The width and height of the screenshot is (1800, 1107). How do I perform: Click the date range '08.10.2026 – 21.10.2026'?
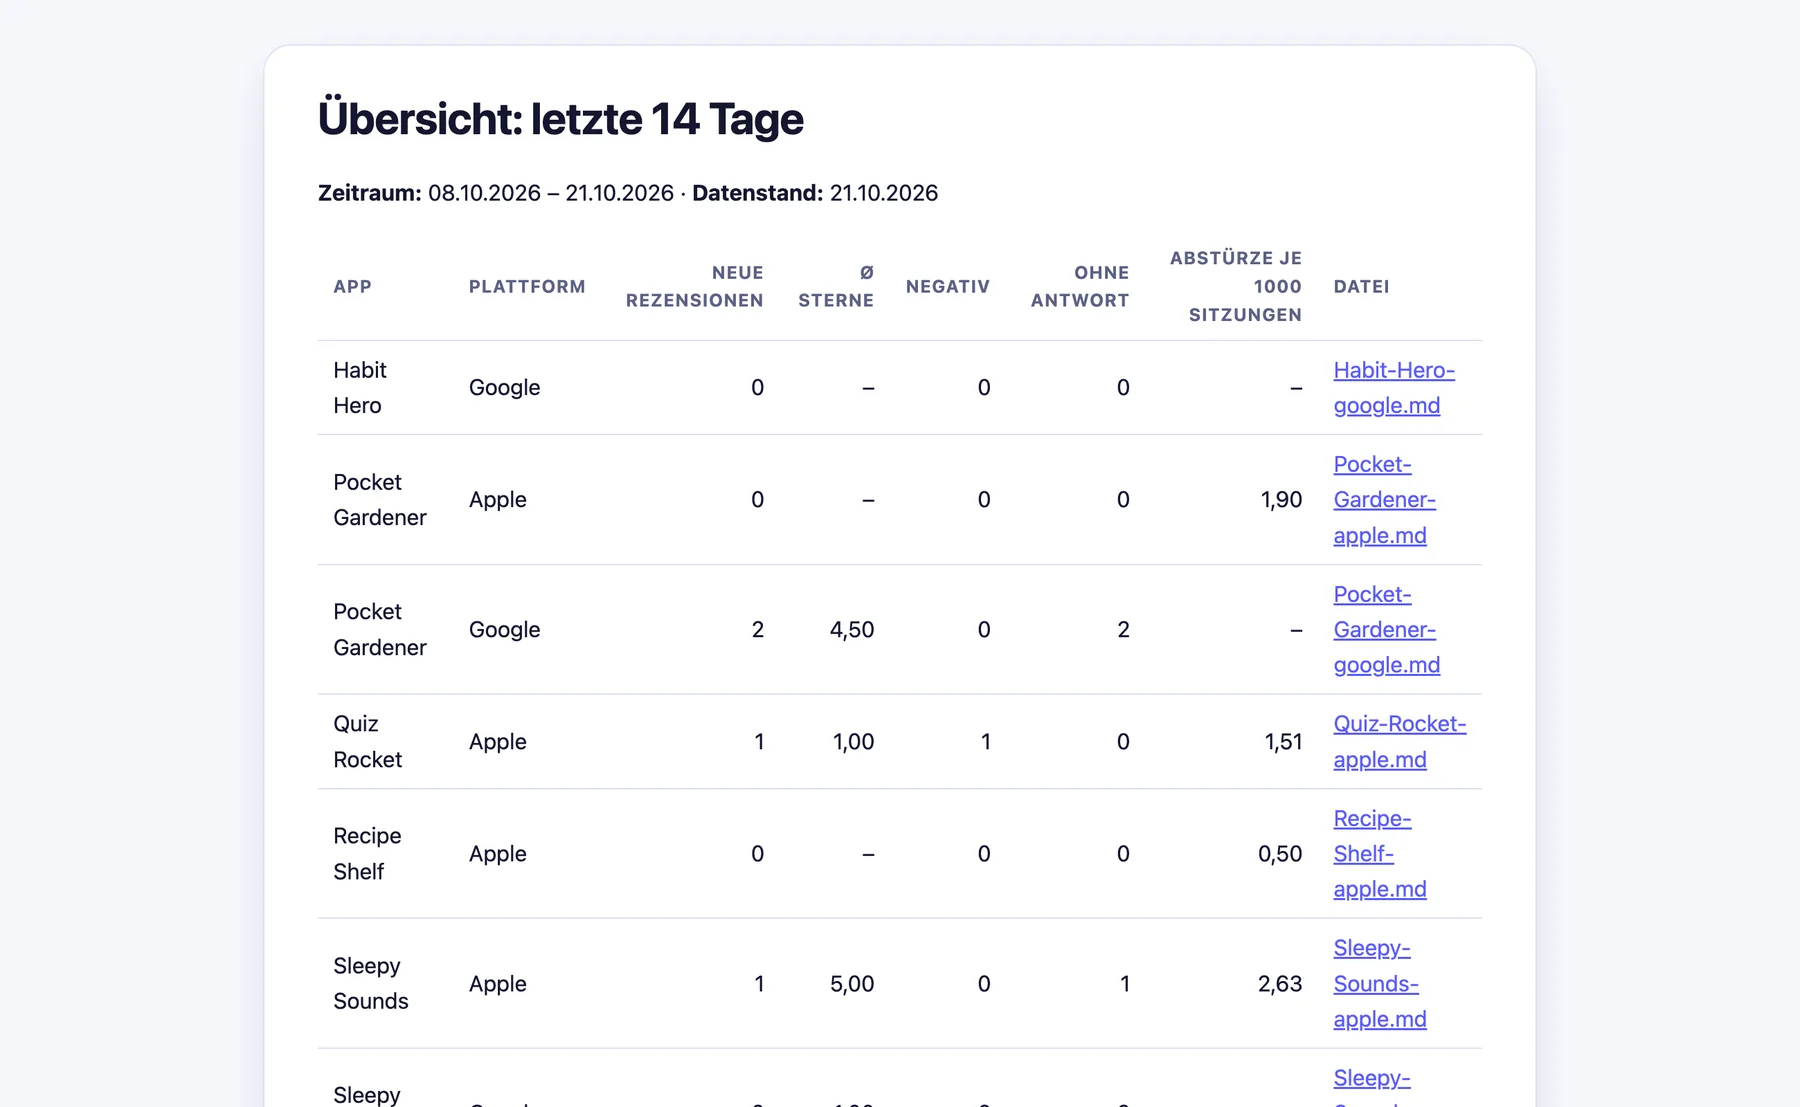click(x=551, y=193)
